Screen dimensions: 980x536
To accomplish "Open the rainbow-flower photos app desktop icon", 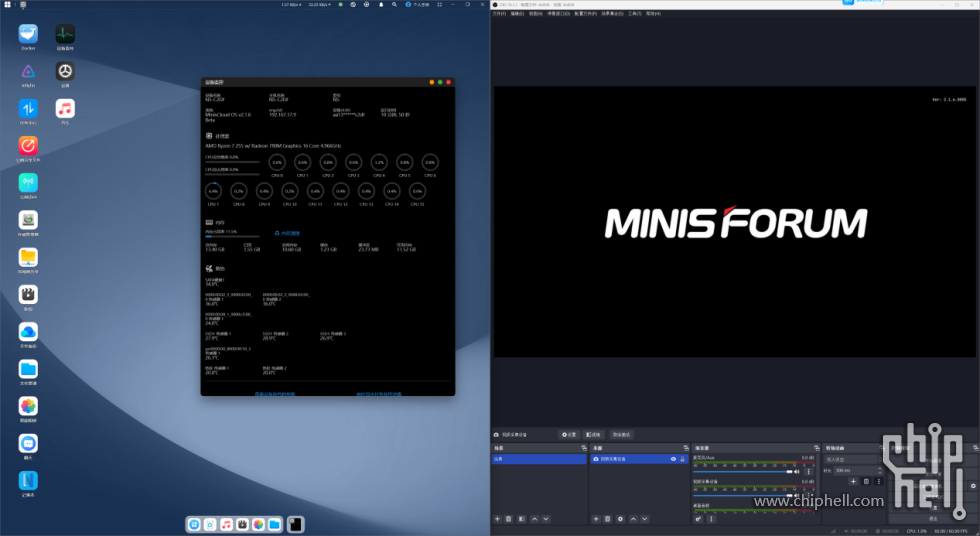I will (x=28, y=405).
